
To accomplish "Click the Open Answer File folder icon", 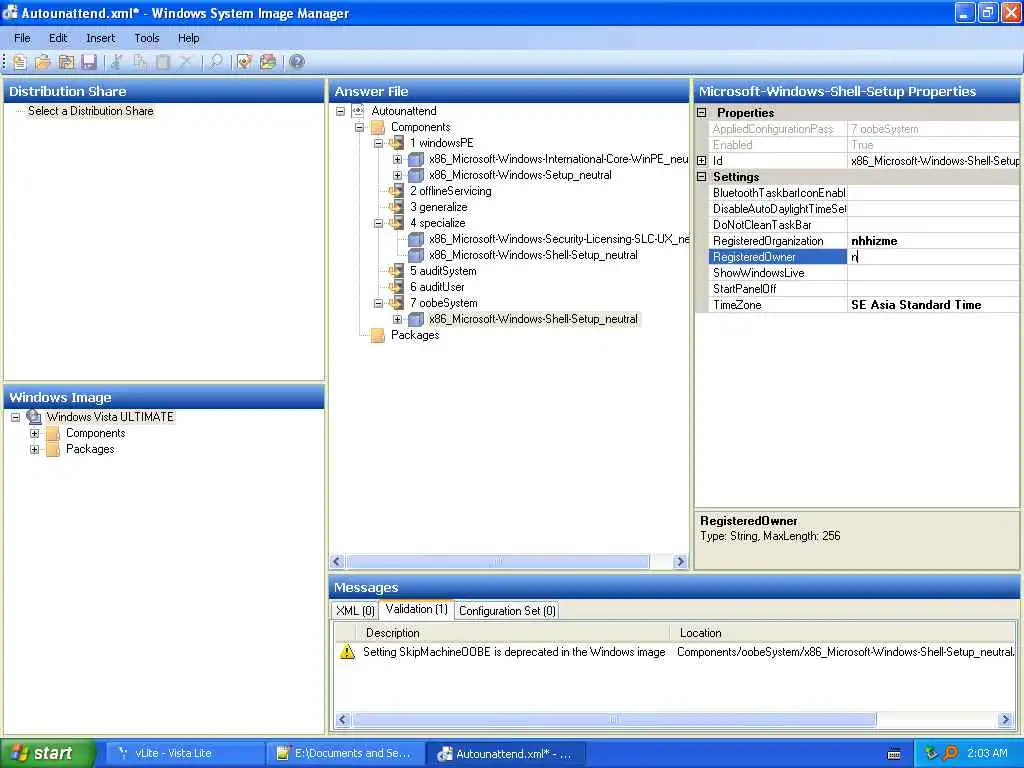I will point(42,62).
